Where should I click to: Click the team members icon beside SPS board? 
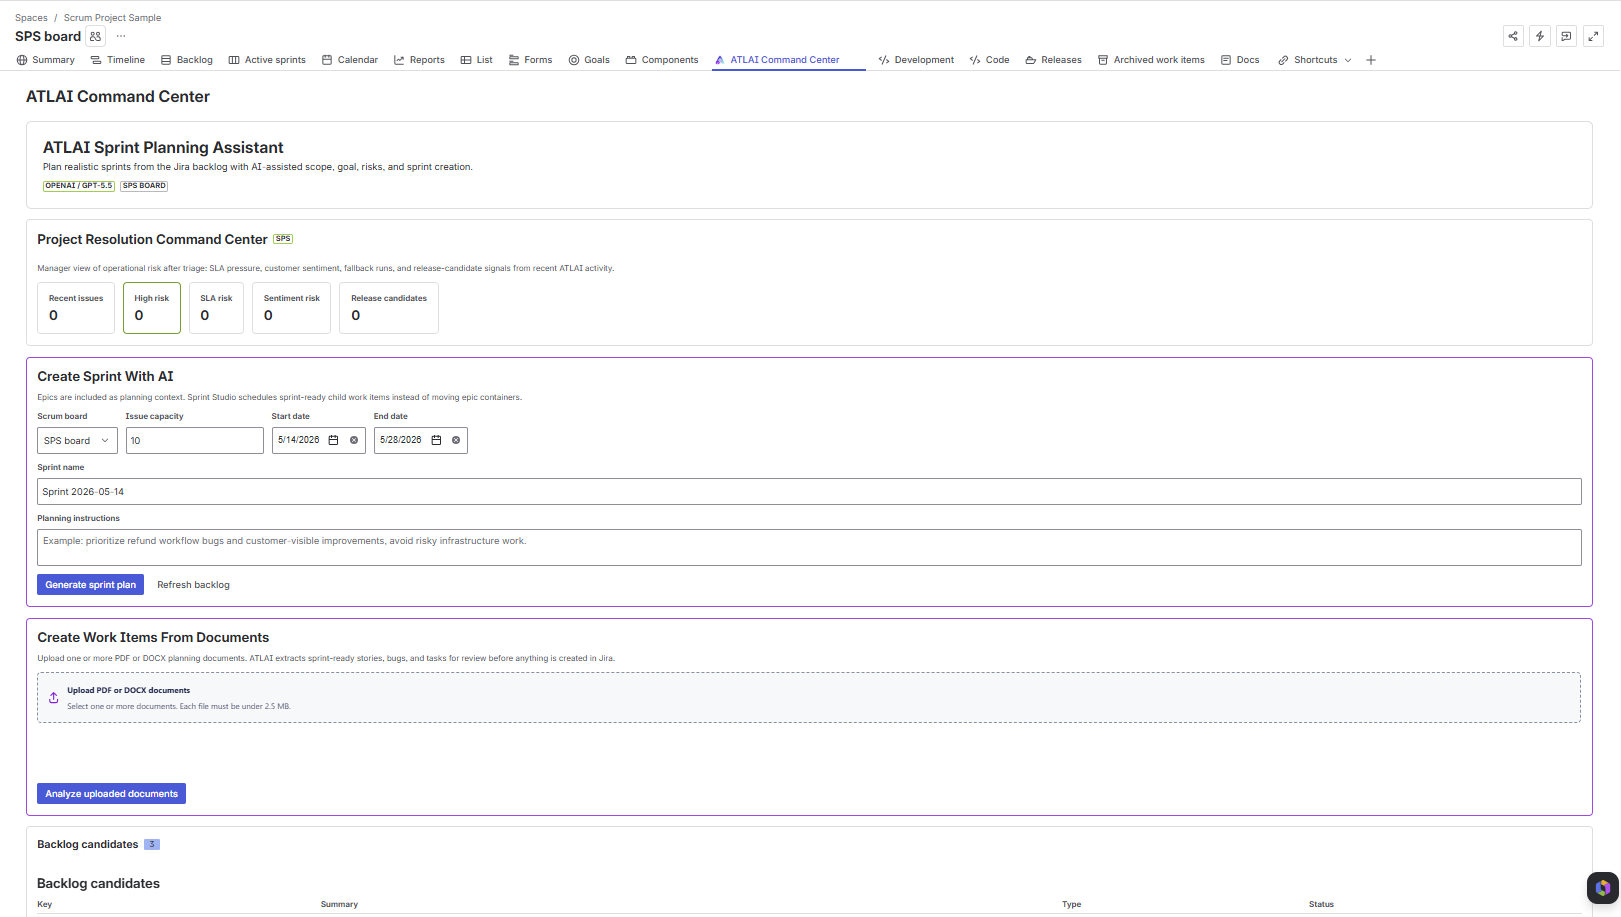(x=95, y=36)
